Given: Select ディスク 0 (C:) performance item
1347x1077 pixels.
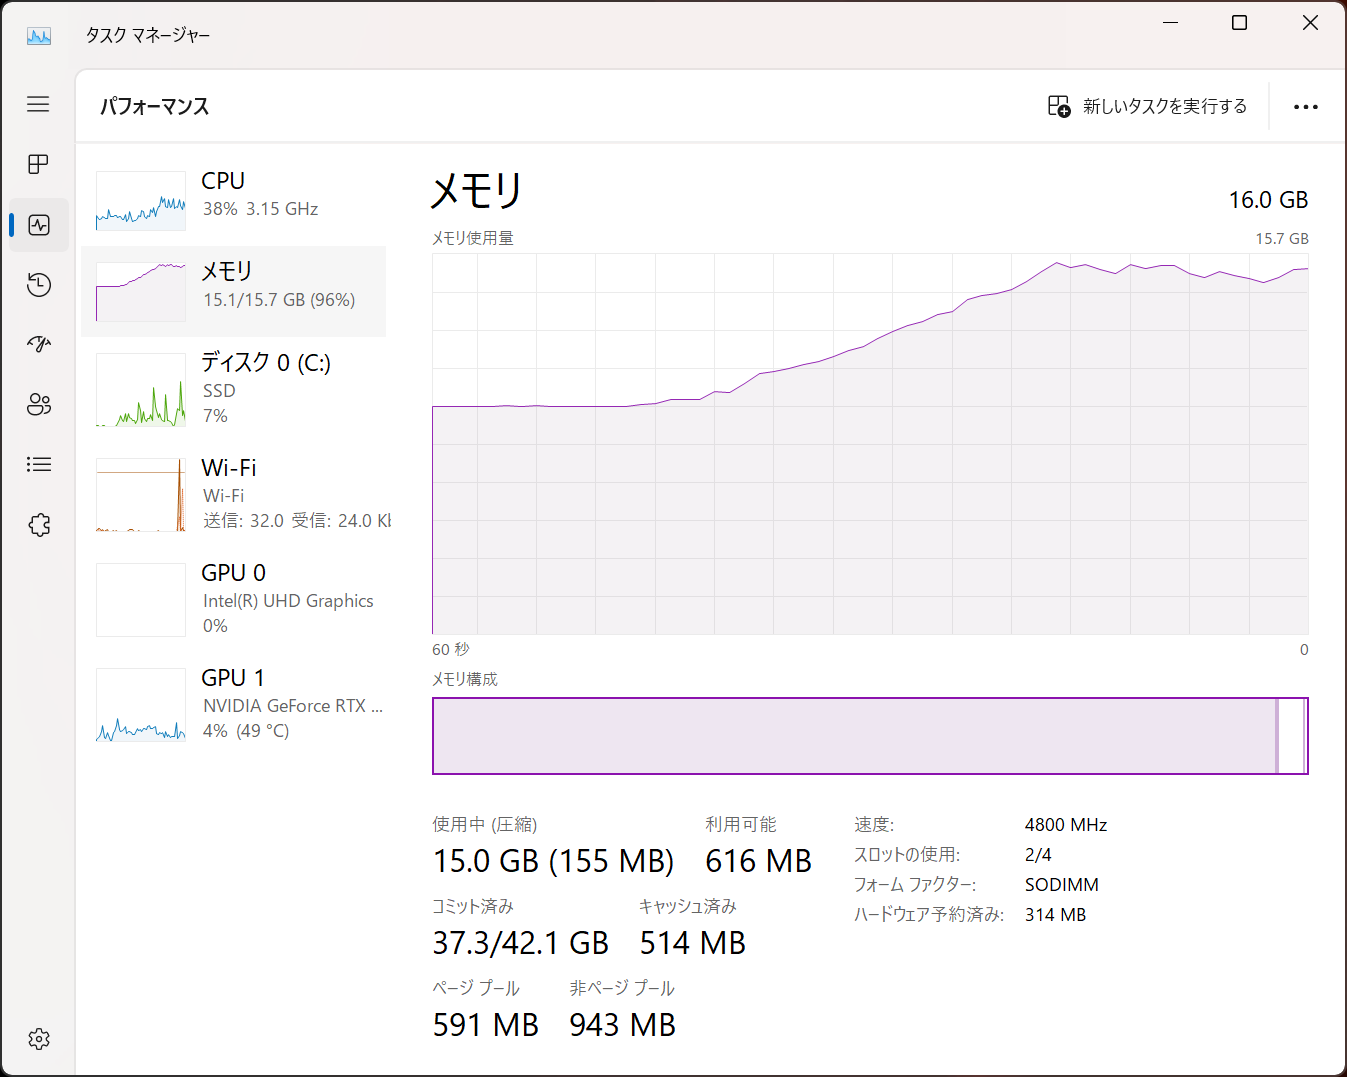Looking at the screenshot, I should coord(234,389).
